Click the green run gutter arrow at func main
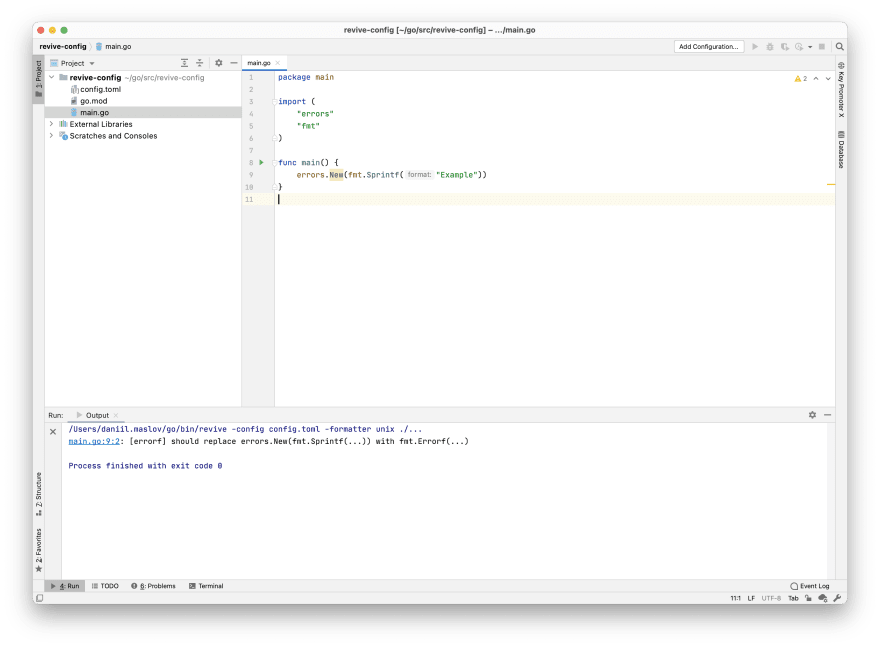This screenshot has height=647, width=880. point(262,162)
